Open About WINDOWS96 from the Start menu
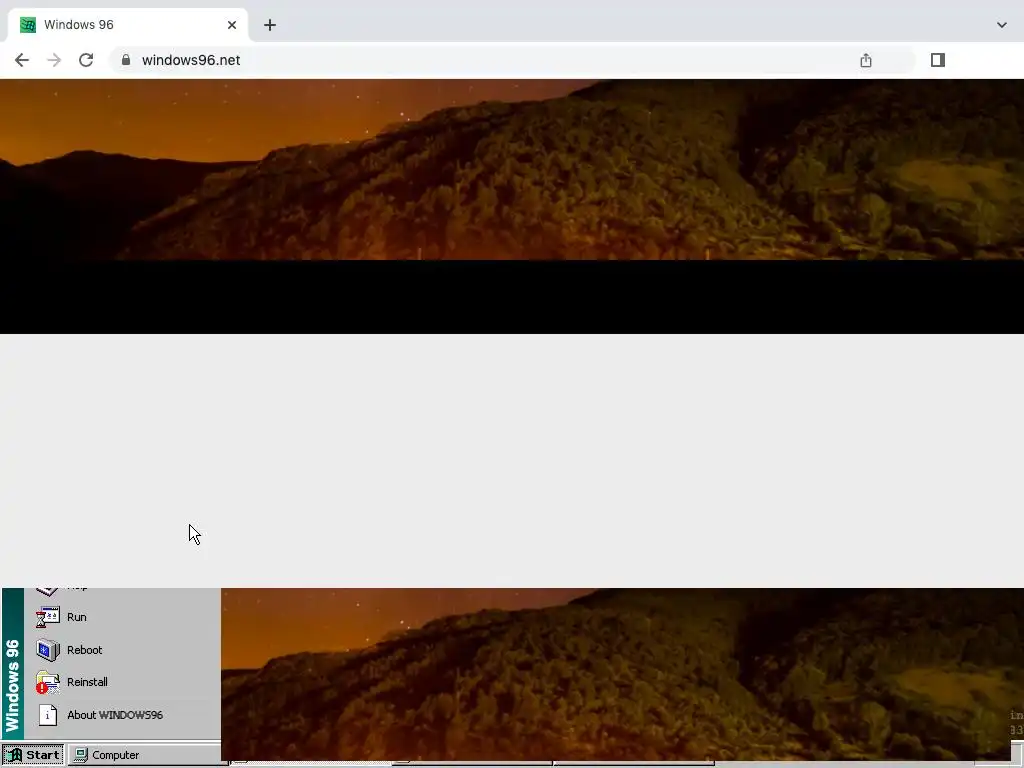1024x768 pixels. 123,715
